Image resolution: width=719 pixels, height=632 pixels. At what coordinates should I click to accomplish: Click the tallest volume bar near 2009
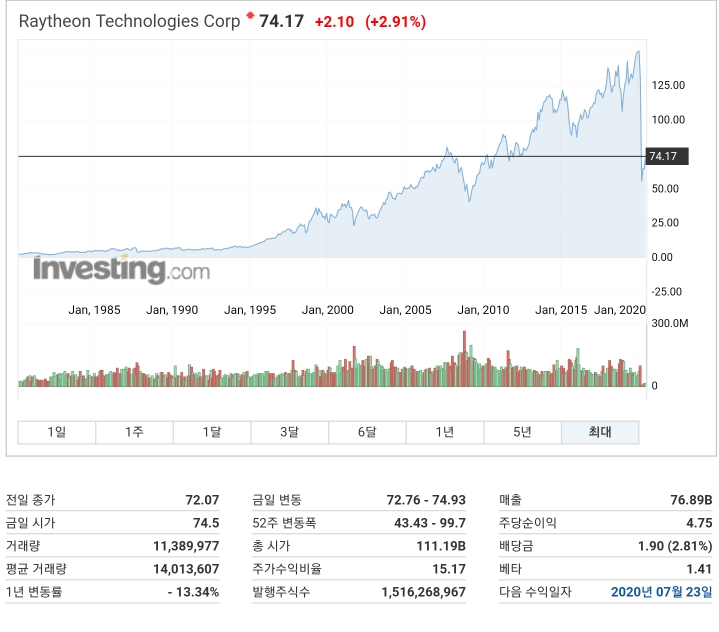pyautogui.click(x=465, y=358)
